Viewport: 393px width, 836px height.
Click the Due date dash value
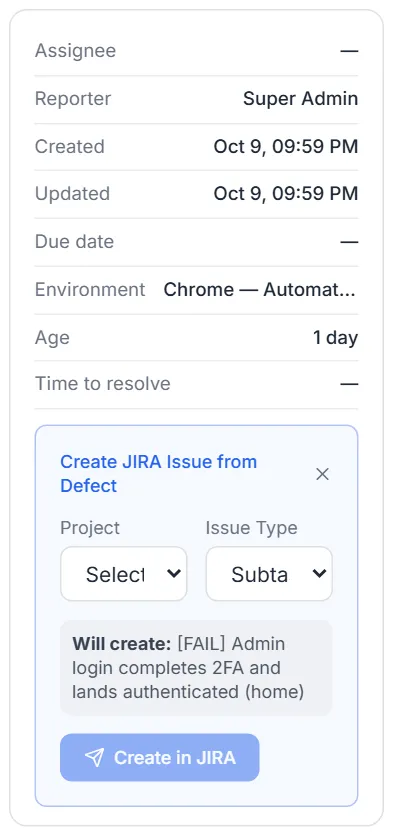point(349,242)
